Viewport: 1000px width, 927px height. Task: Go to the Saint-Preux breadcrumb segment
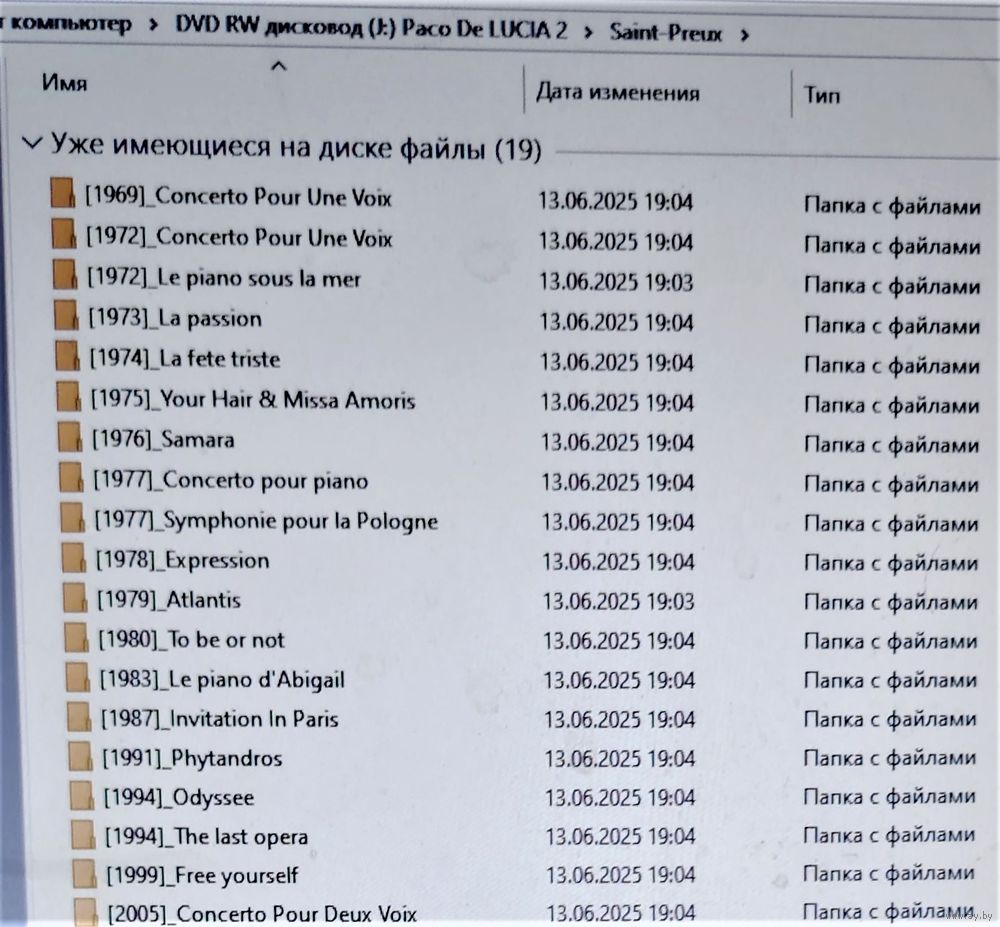665,33
